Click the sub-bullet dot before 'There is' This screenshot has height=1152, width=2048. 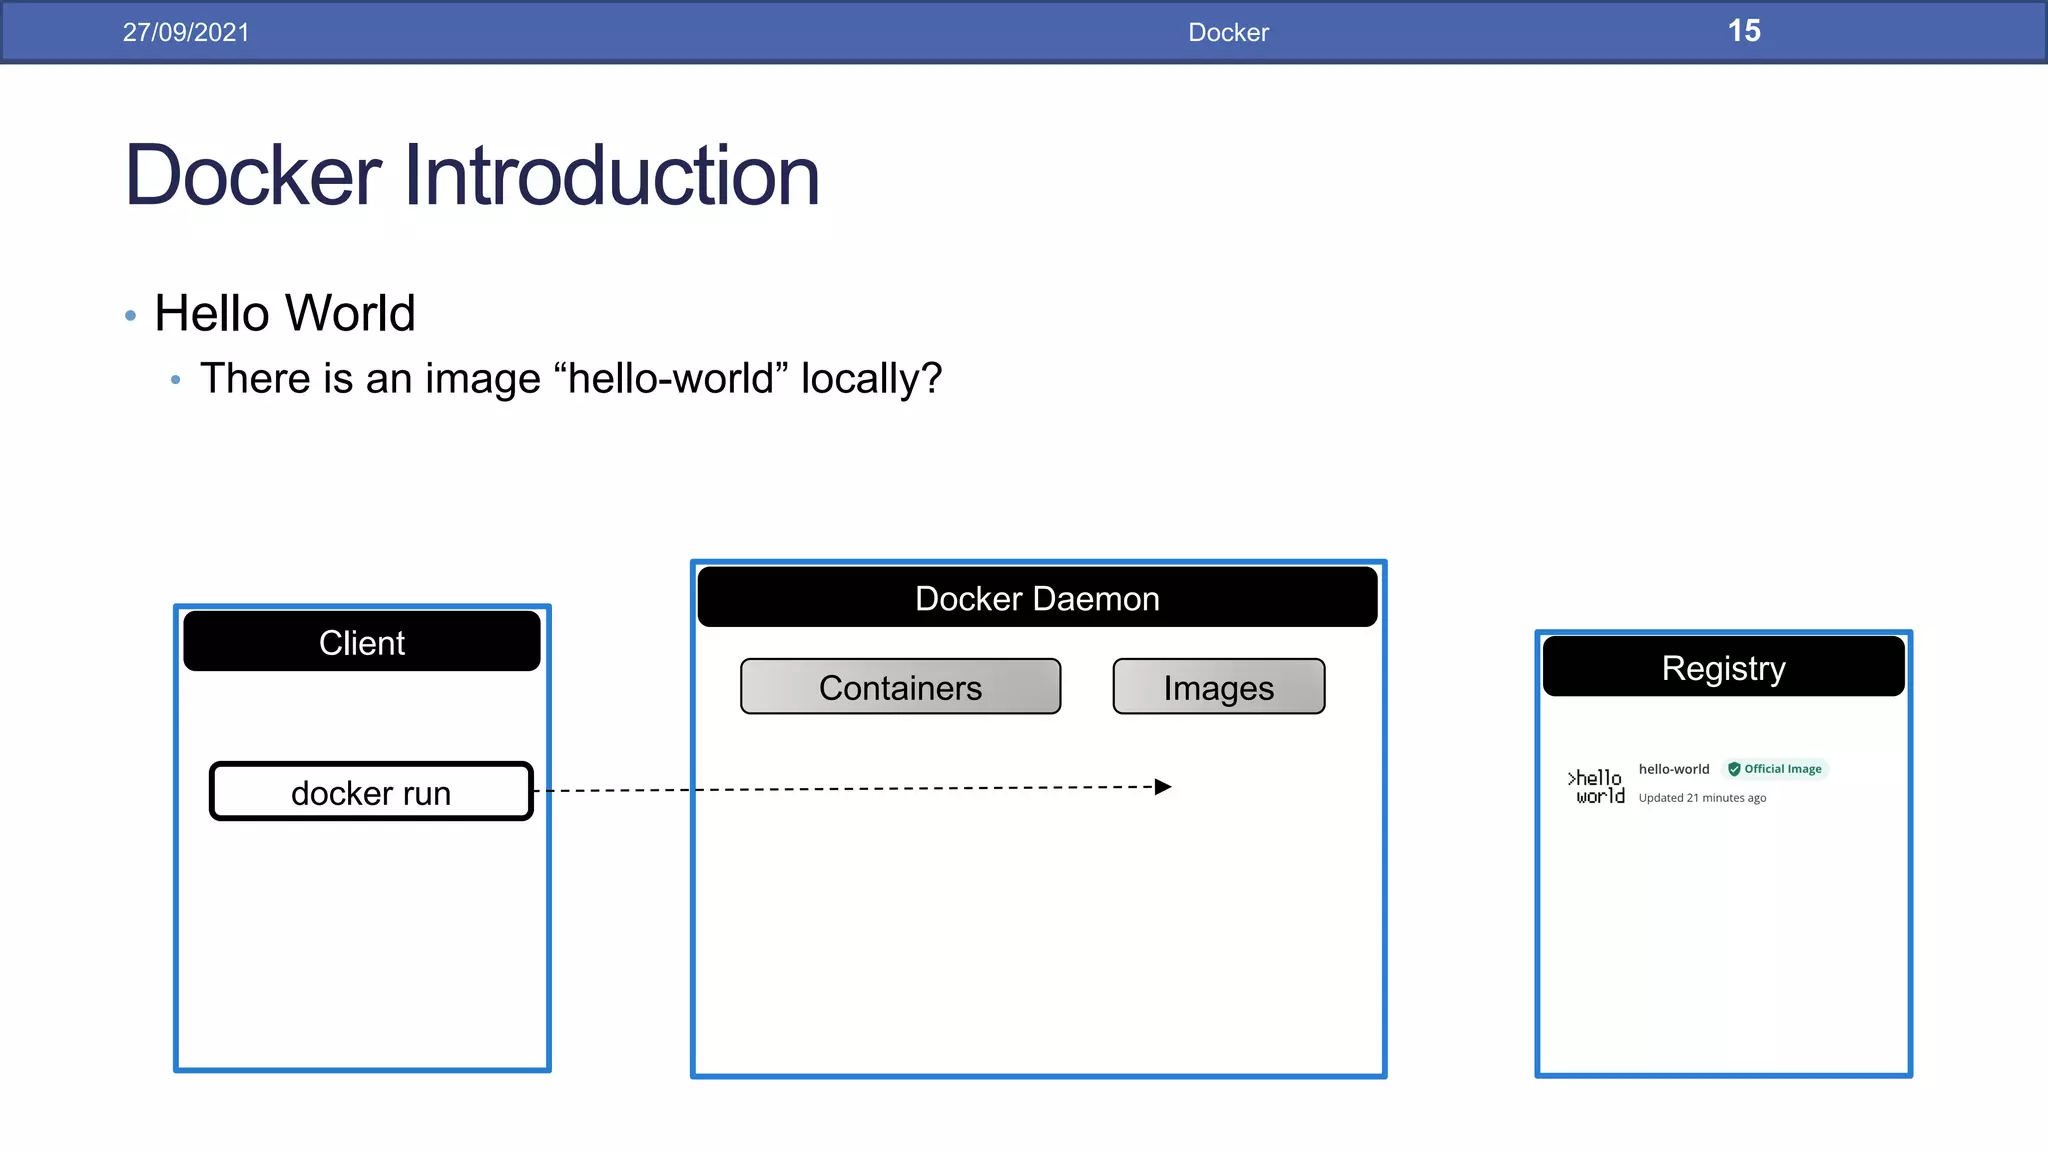coord(176,380)
